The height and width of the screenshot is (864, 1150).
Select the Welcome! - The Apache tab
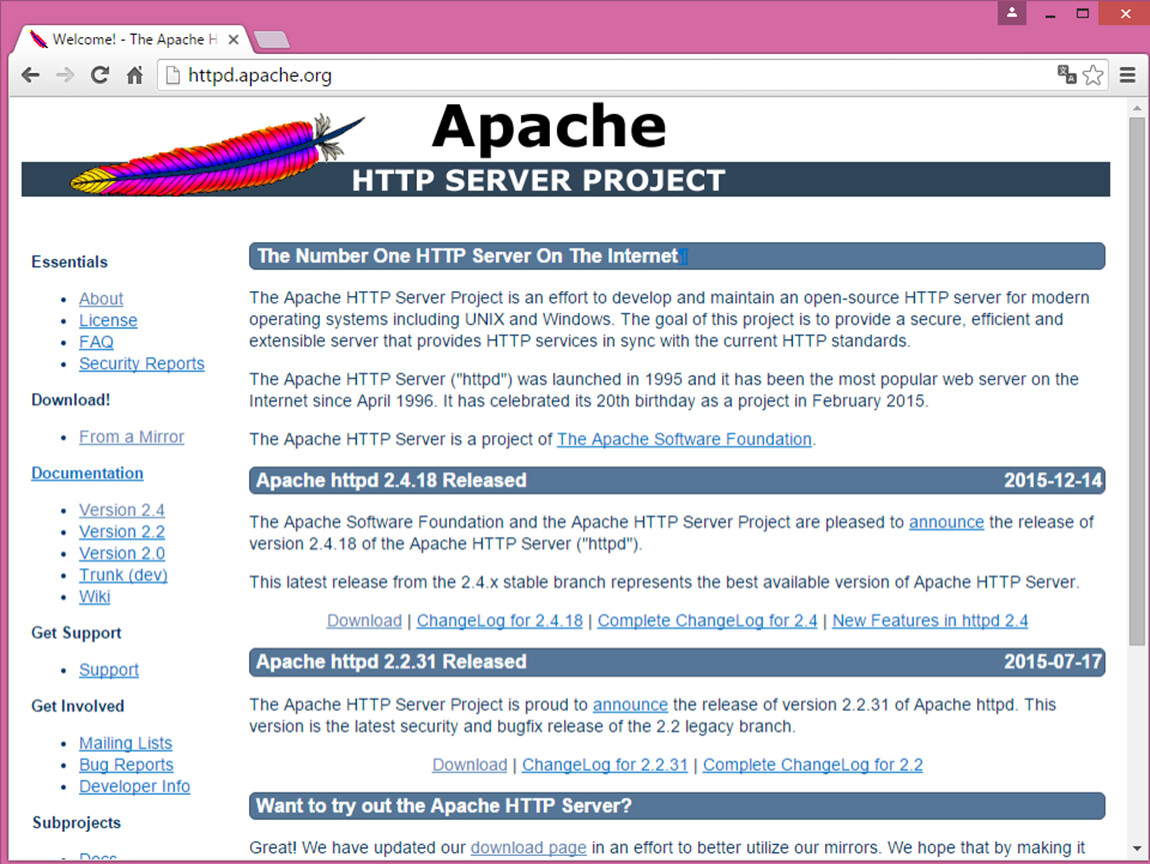(130, 40)
